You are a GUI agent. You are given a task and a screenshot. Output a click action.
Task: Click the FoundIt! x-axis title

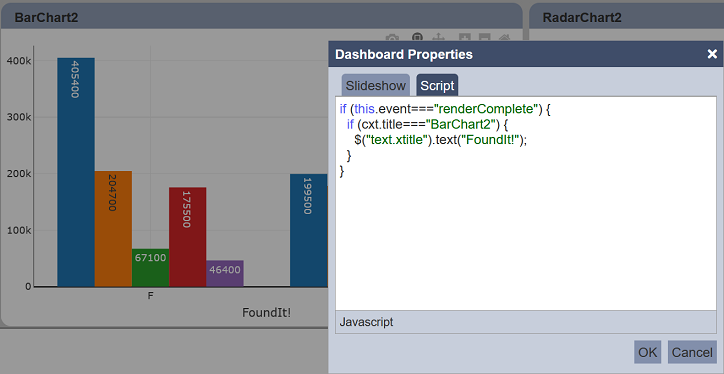(x=267, y=313)
